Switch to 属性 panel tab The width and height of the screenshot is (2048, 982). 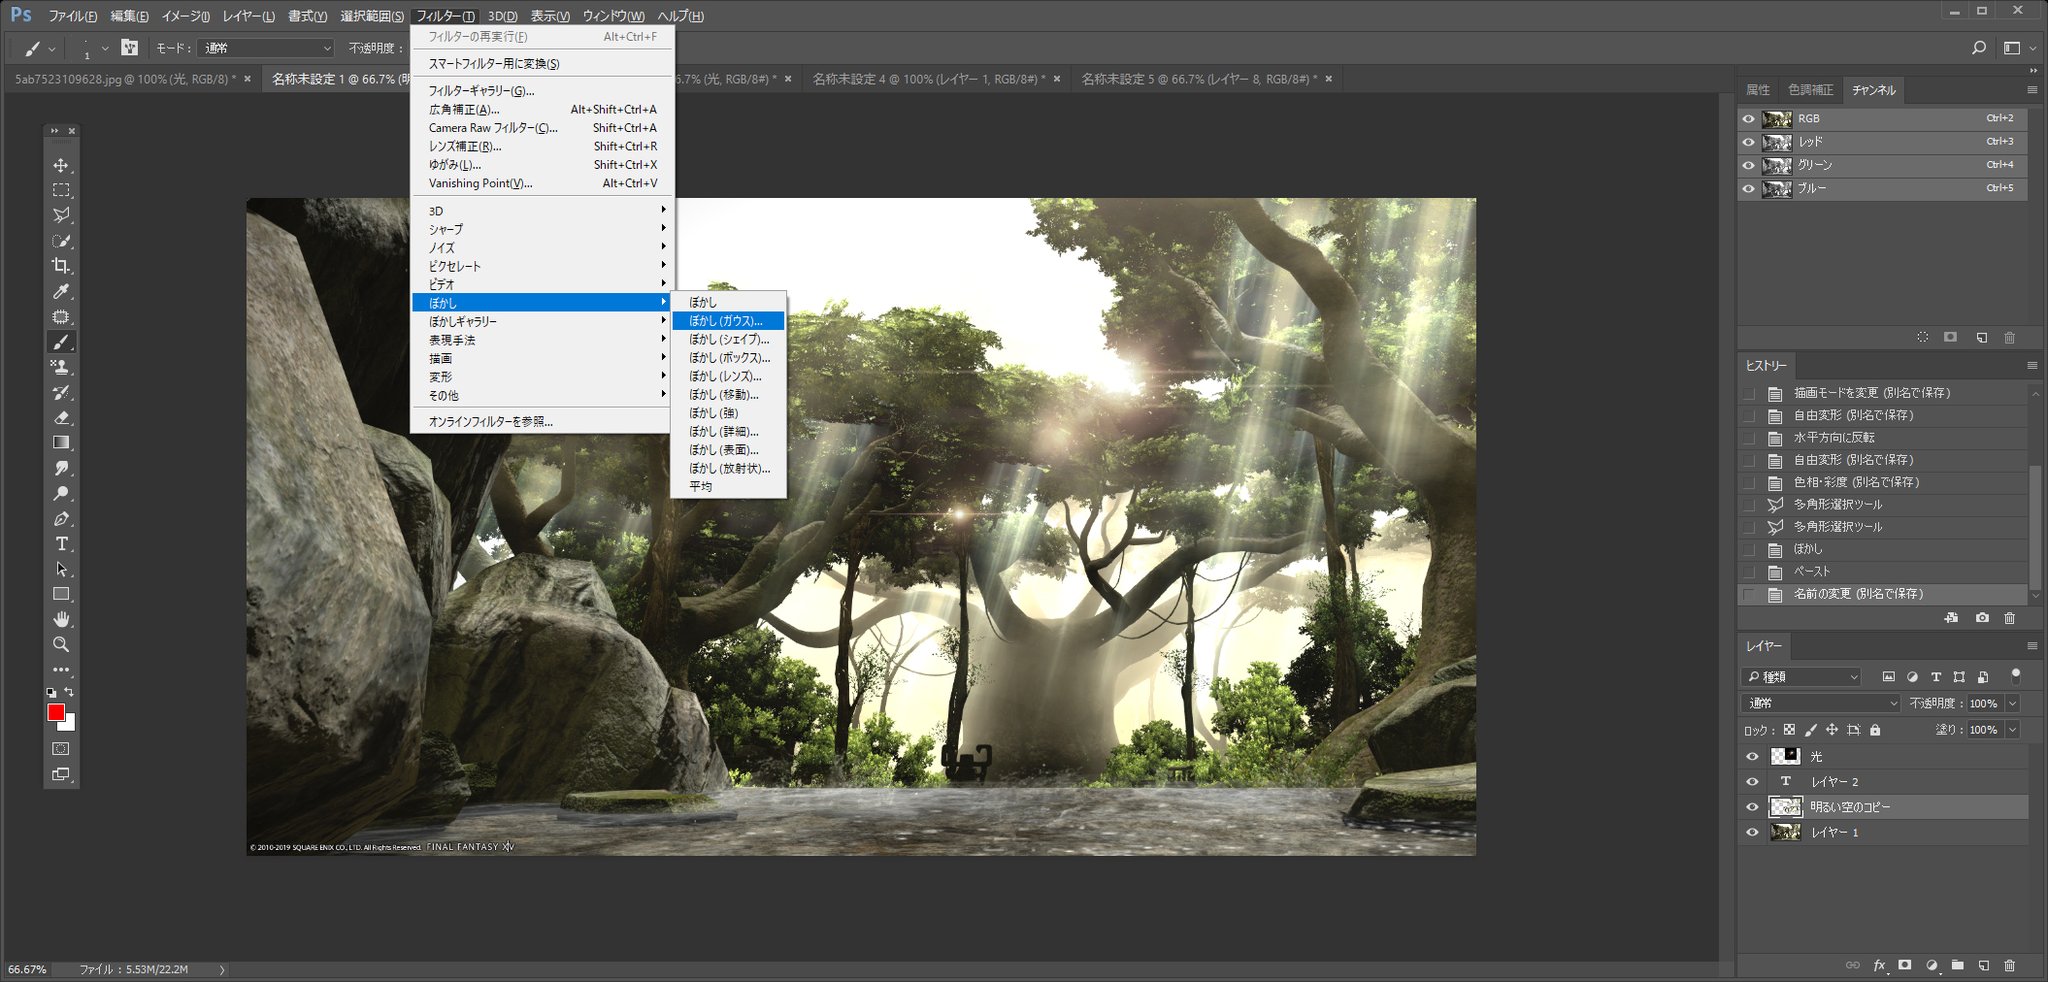1758,90
